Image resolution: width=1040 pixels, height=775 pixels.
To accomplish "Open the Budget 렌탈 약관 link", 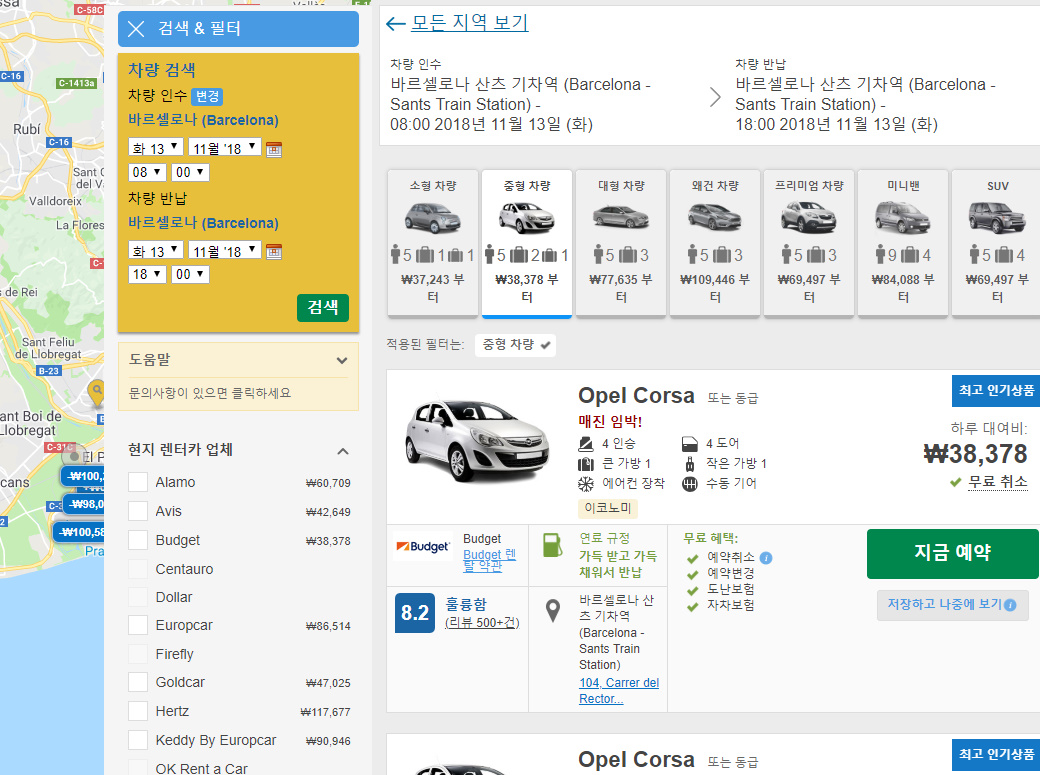I will (x=489, y=560).
